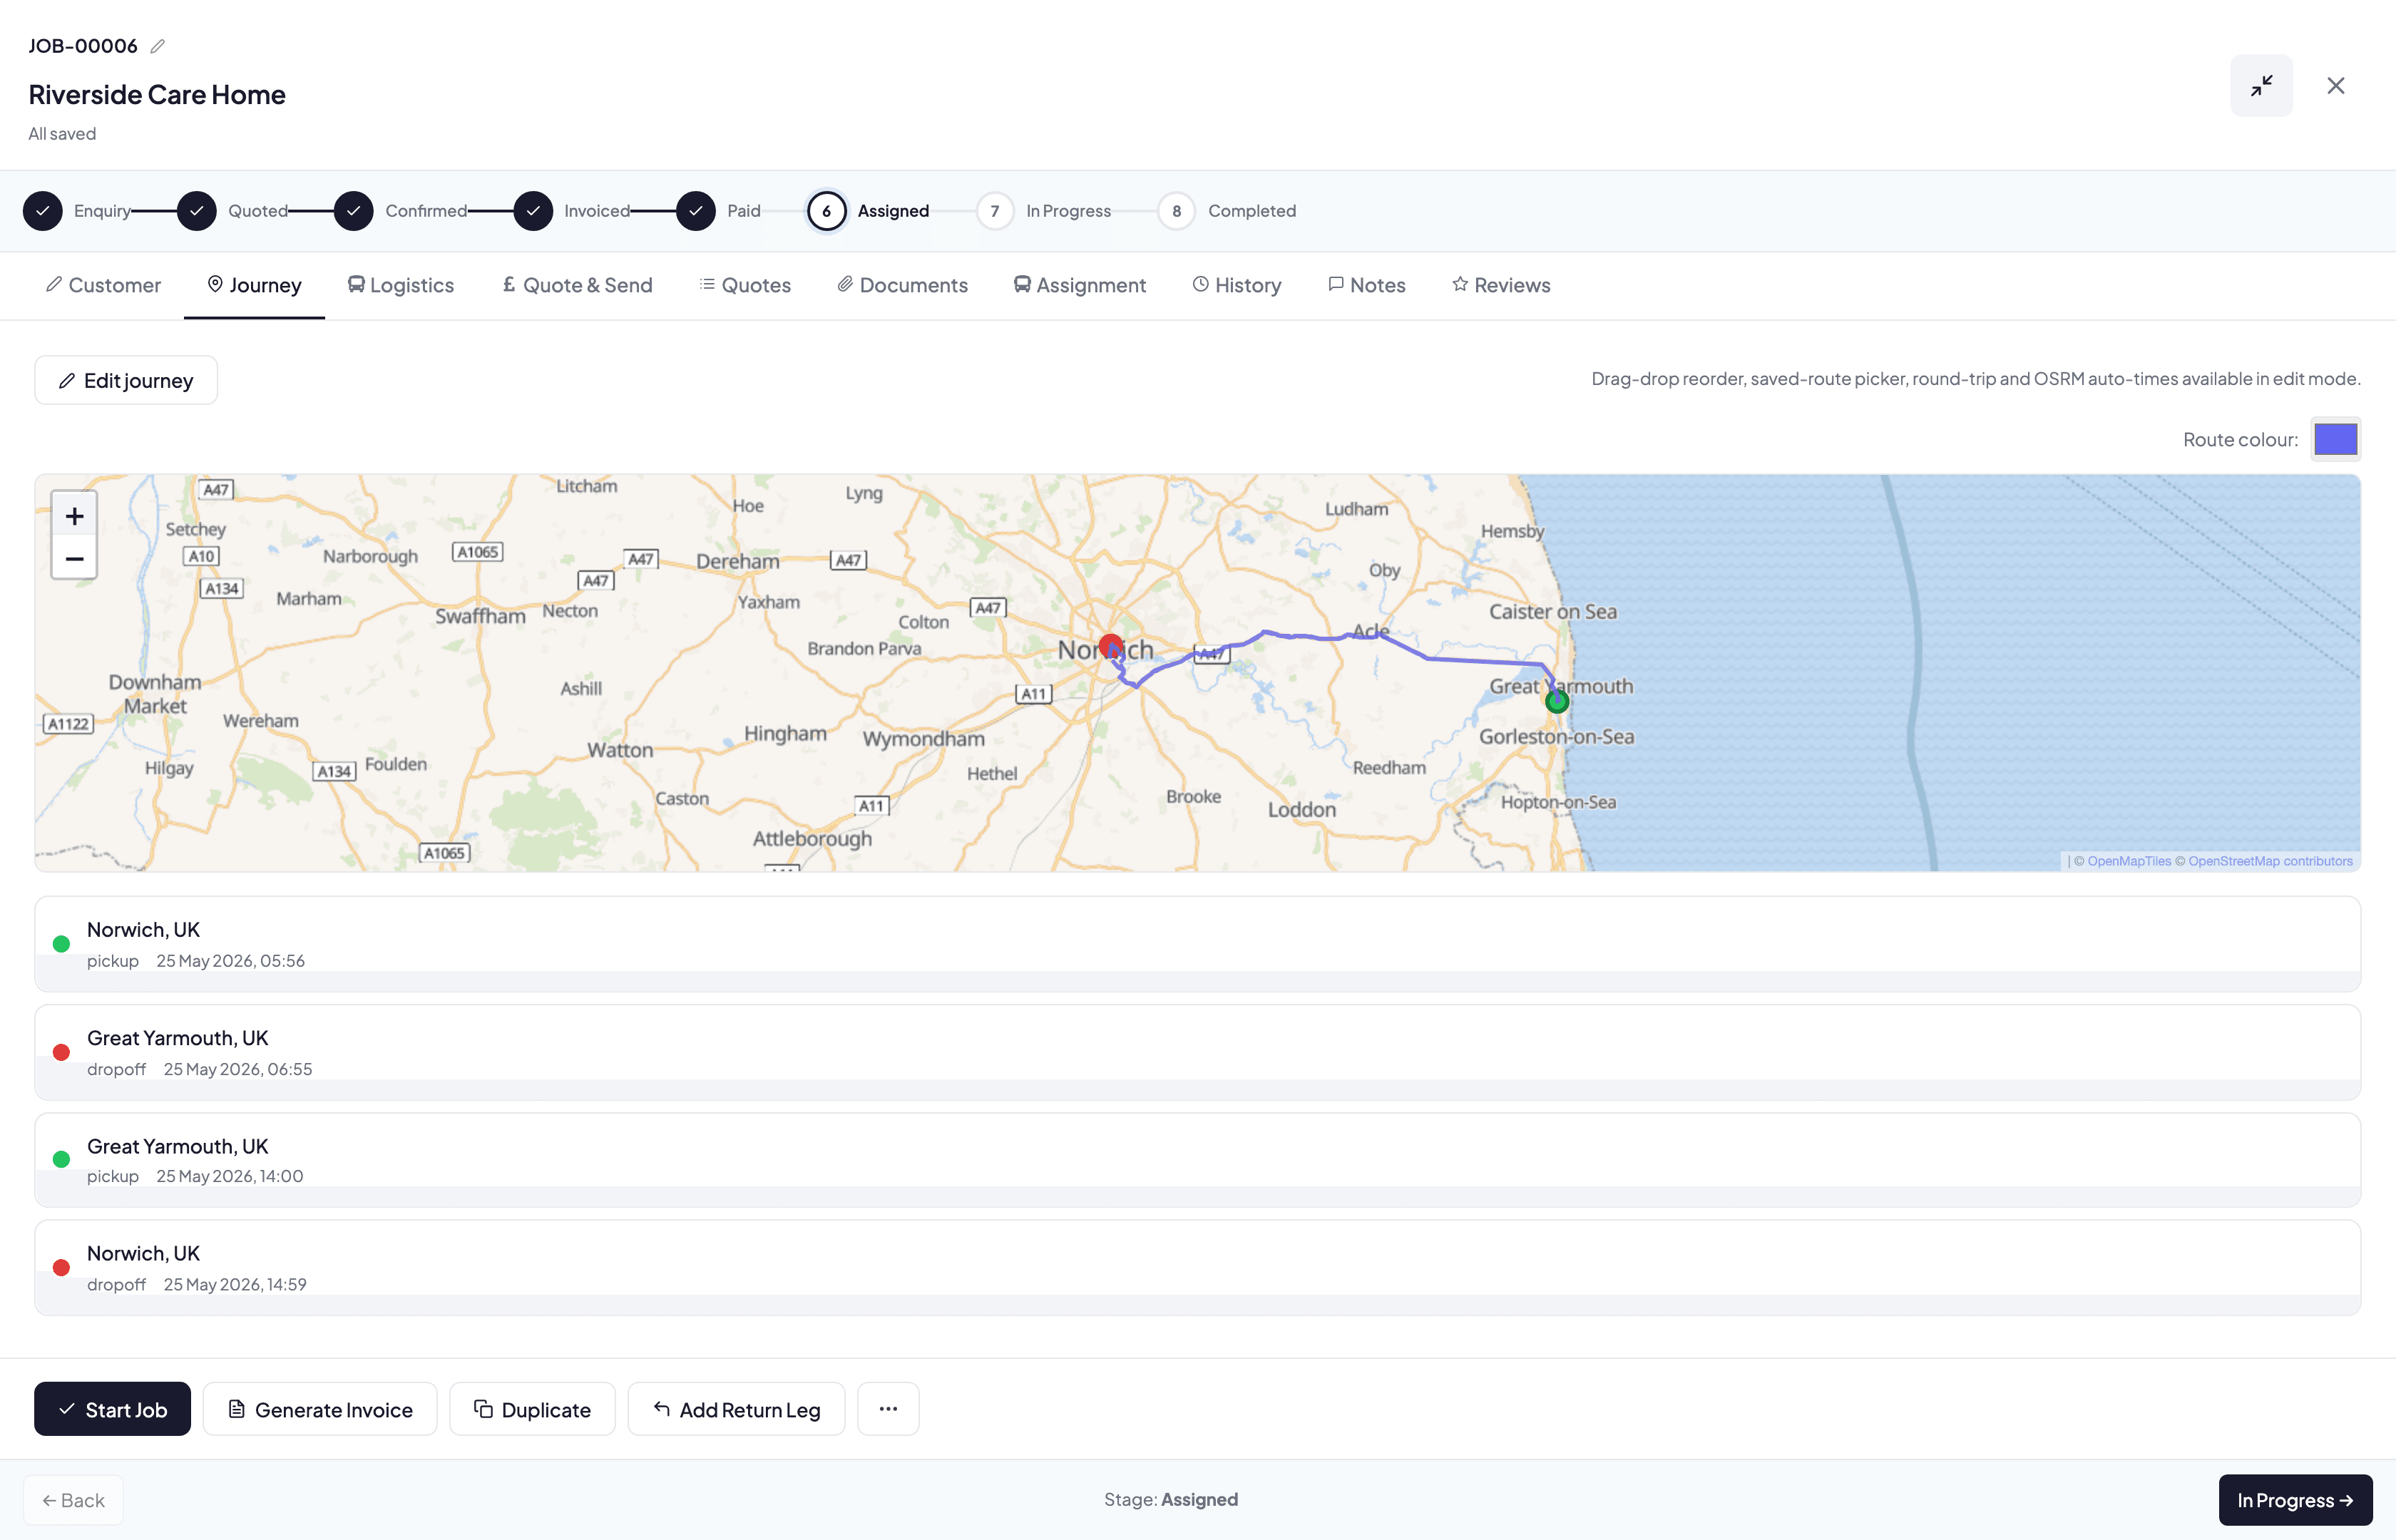Screen dimensions: 2396x1540
Task: Click the JOB-00006 reference text
Action: coord(83,46)
